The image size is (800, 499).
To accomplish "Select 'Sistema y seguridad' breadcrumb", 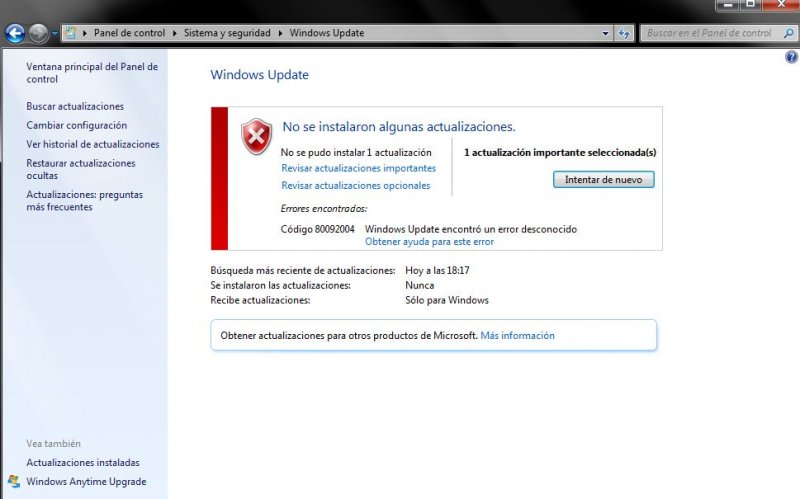I will pyautogui.click(x=227, y=33).
